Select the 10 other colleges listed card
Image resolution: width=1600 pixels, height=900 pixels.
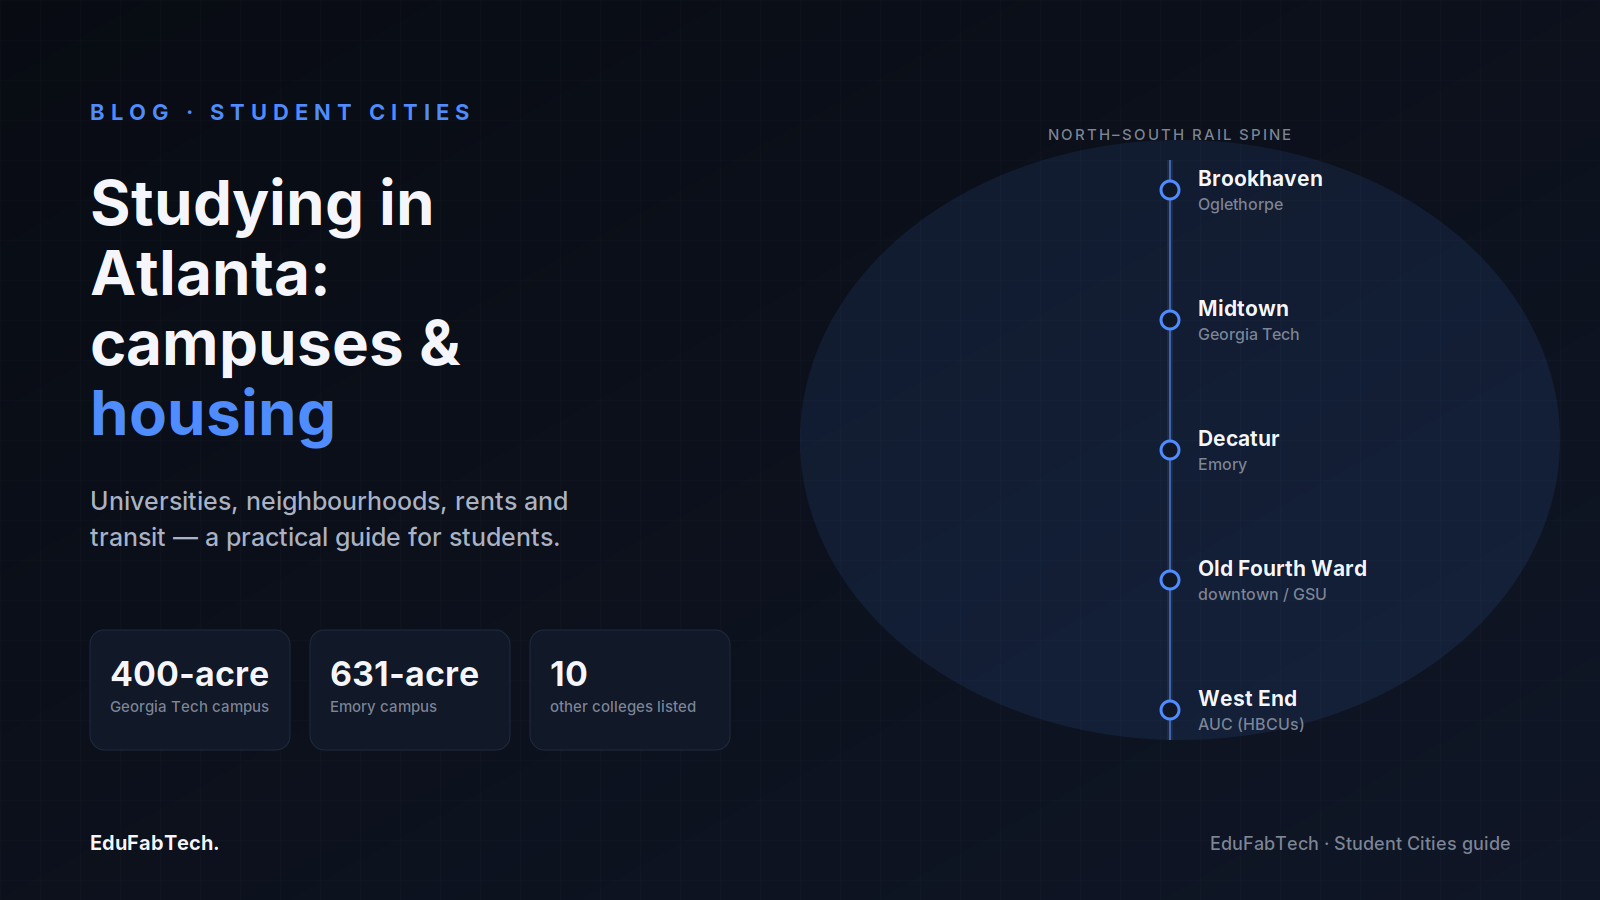click(630, 690)
